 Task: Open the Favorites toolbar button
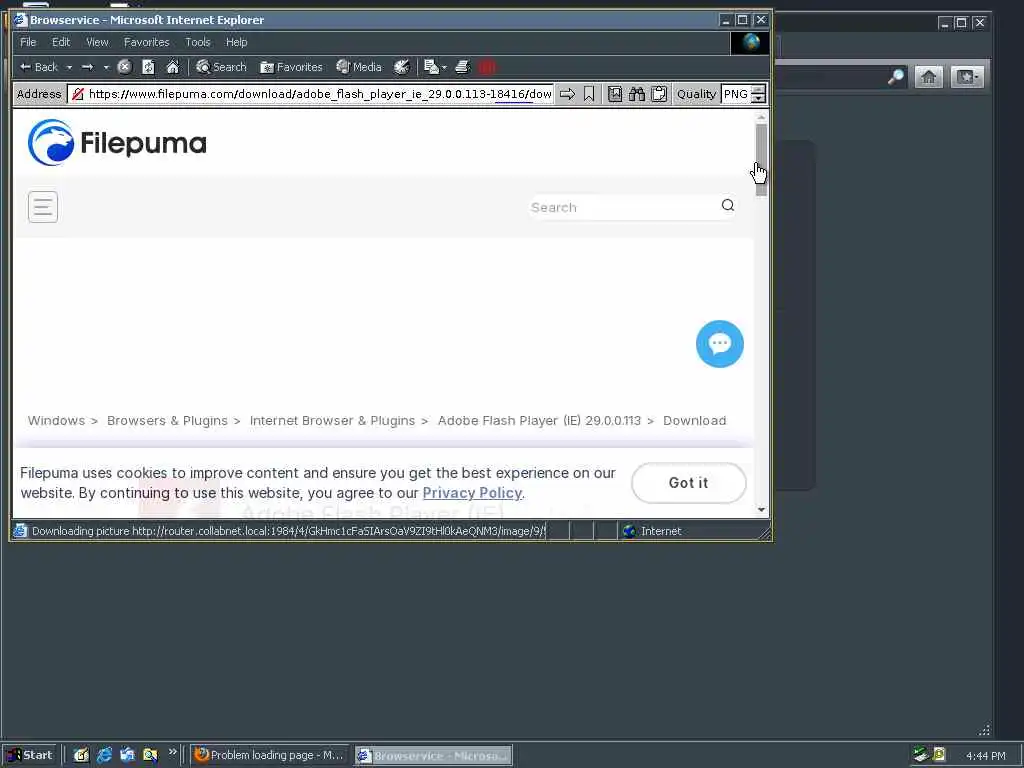point(291,67)
